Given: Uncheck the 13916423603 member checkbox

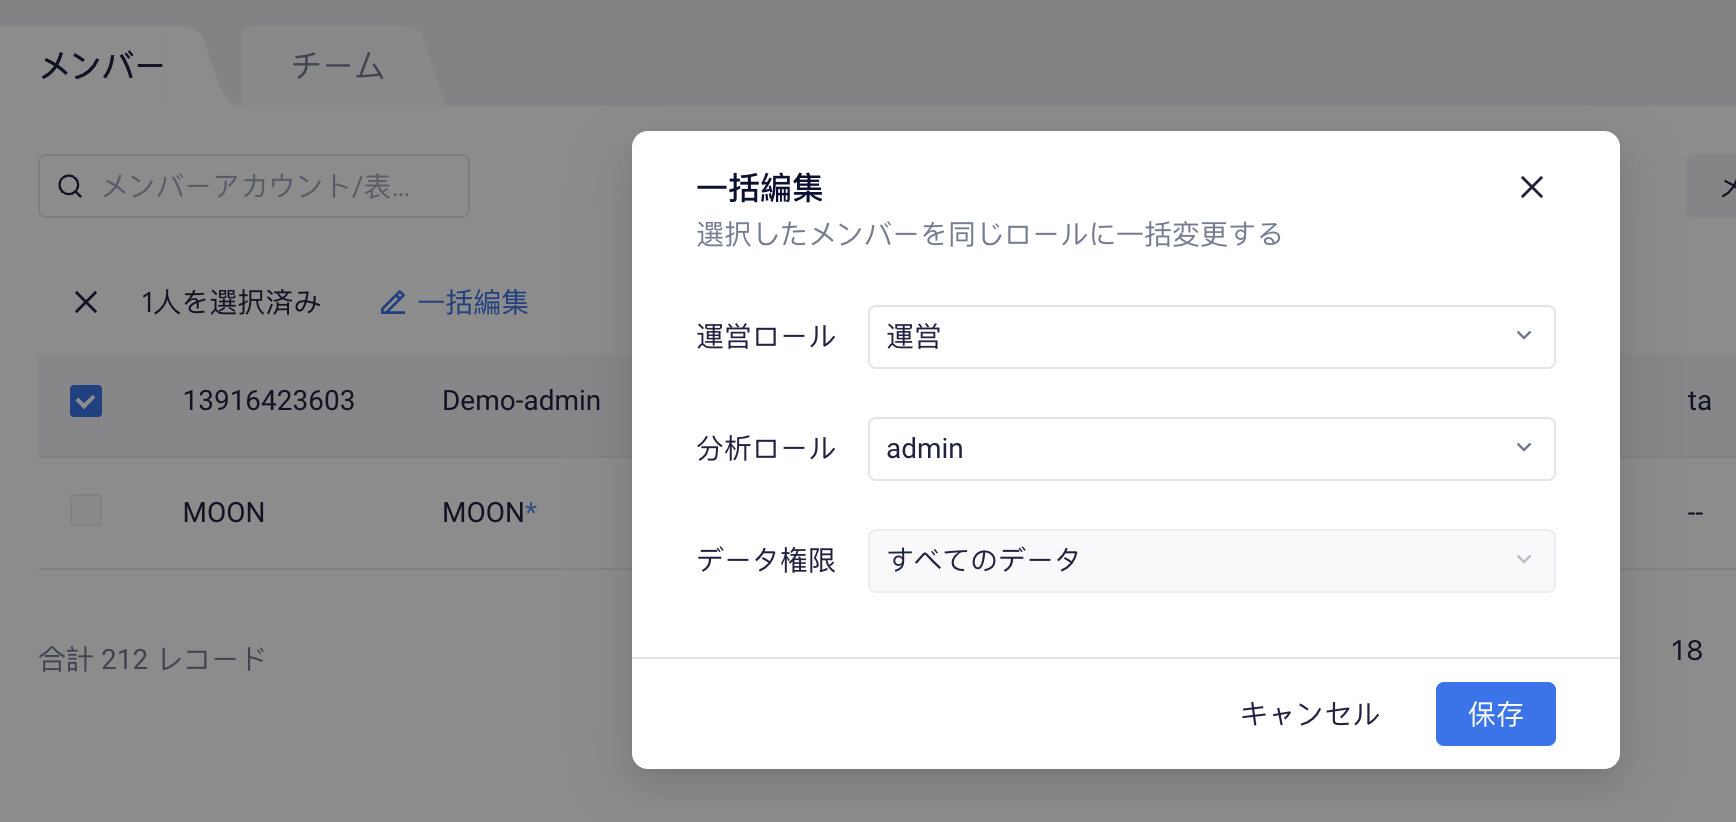Looking at the screenshot, I should tap(86, 401).
